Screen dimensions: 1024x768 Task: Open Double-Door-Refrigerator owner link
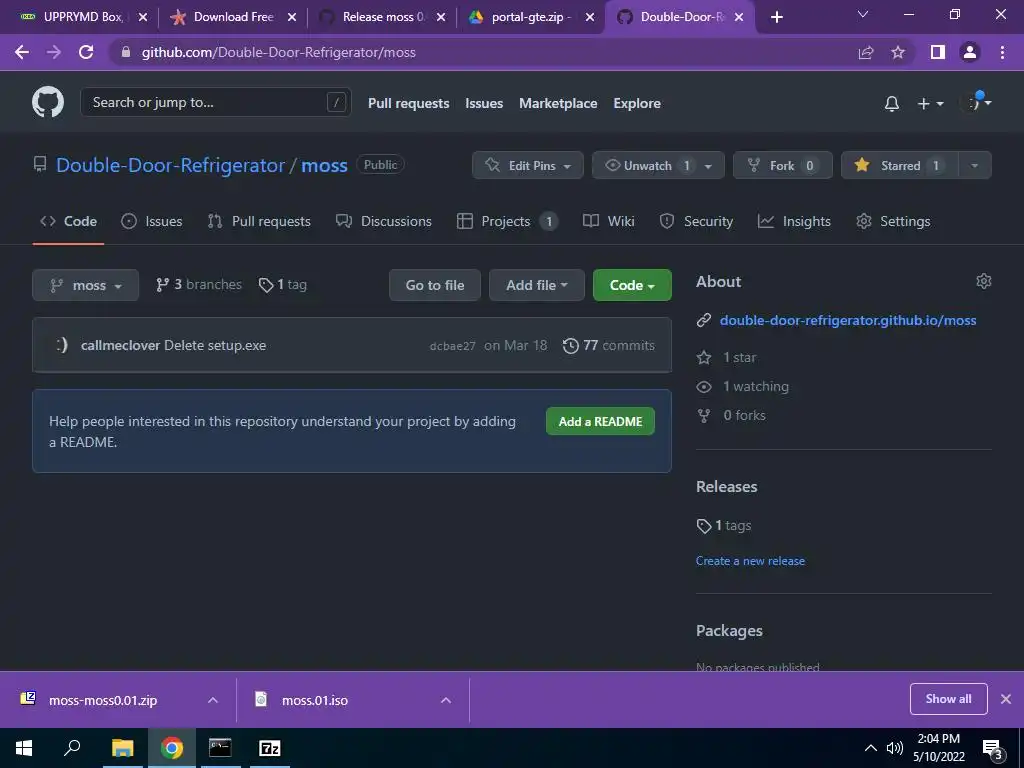[170, 165]
